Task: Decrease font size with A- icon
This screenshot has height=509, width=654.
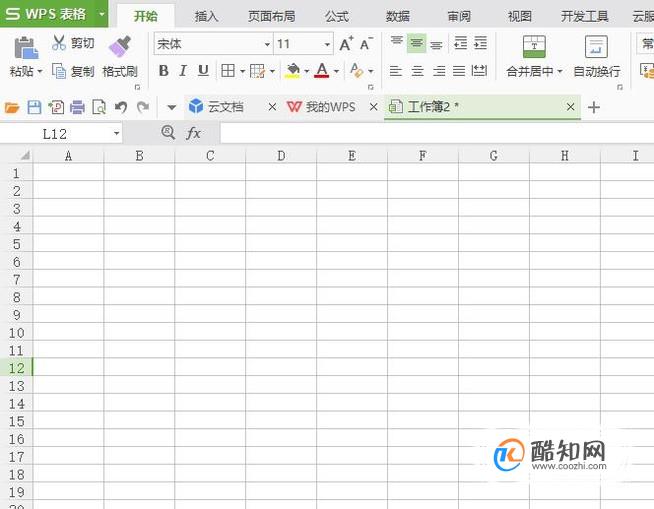Action: click(366, 43)
